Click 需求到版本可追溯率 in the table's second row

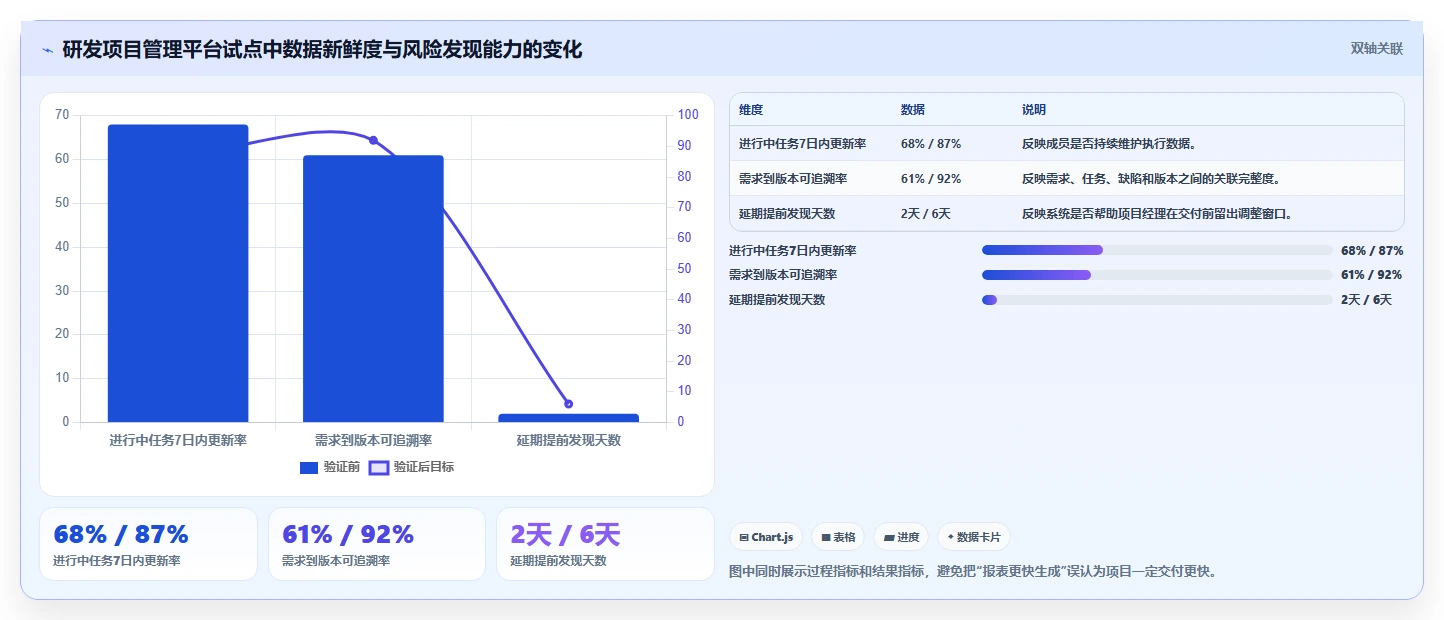click(x=793, y=179)
